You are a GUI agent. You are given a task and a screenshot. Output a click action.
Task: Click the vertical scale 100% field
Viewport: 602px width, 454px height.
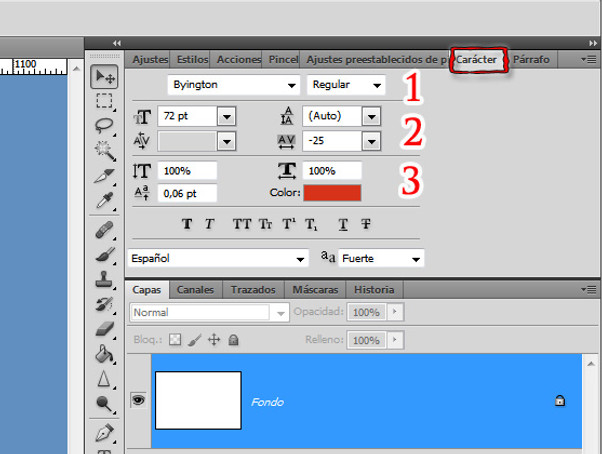(x=187, y=171)
